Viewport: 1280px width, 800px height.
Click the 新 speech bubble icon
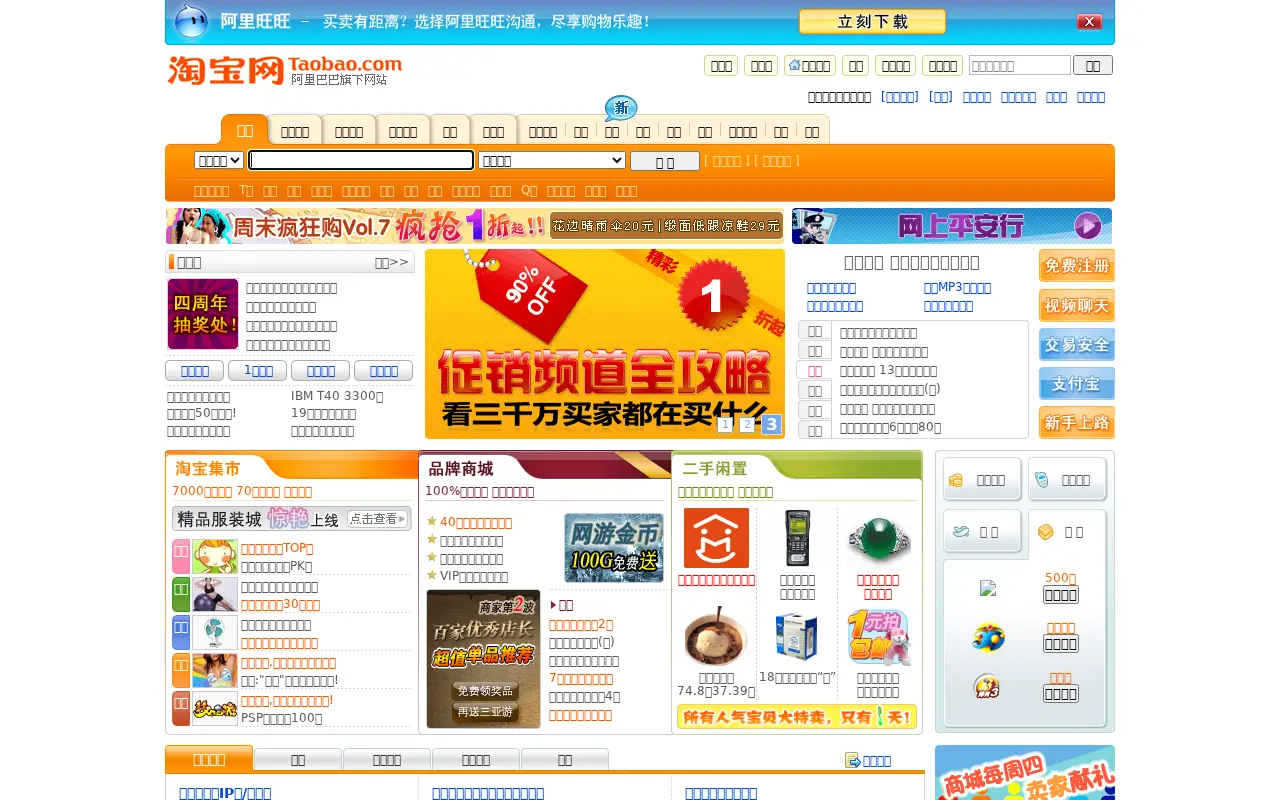(620, 108)
